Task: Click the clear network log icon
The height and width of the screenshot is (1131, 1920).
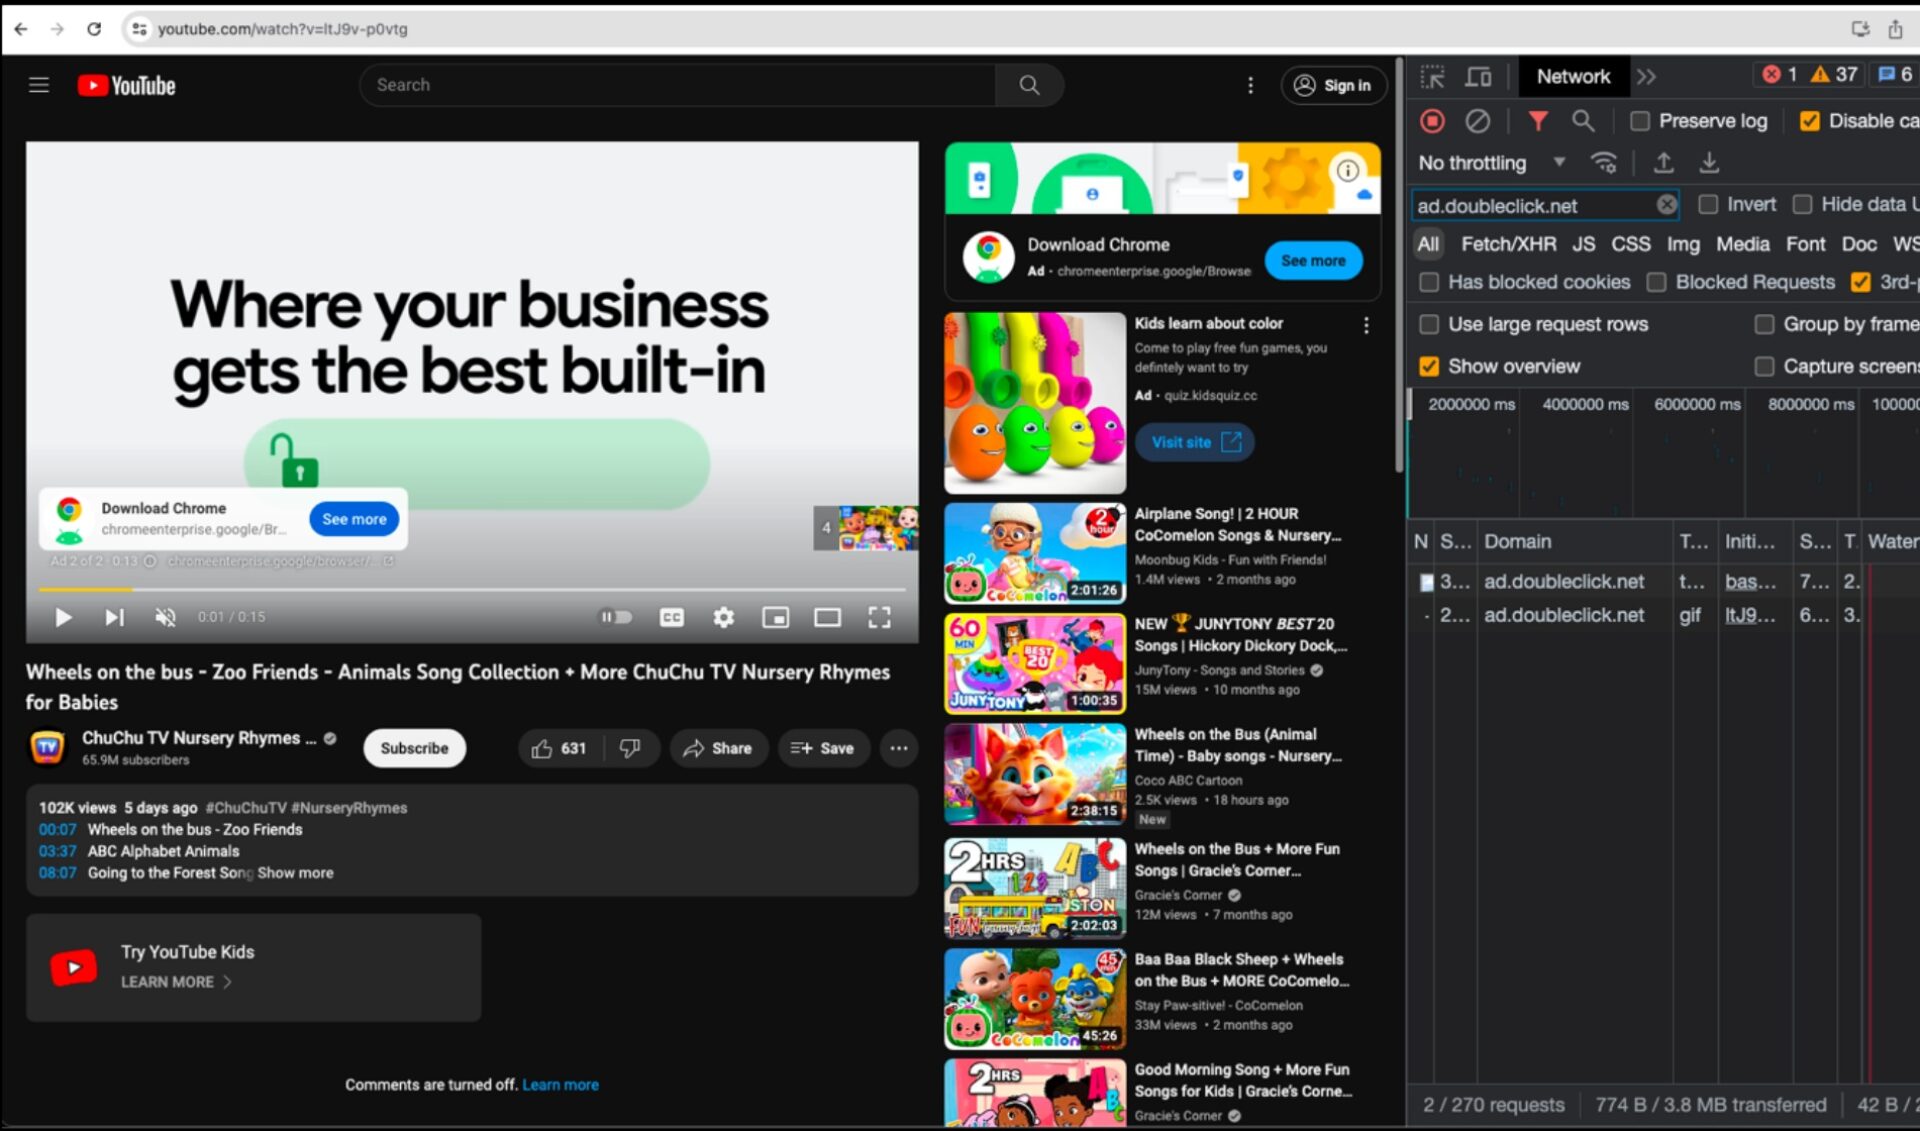Action: (1477, 121)
